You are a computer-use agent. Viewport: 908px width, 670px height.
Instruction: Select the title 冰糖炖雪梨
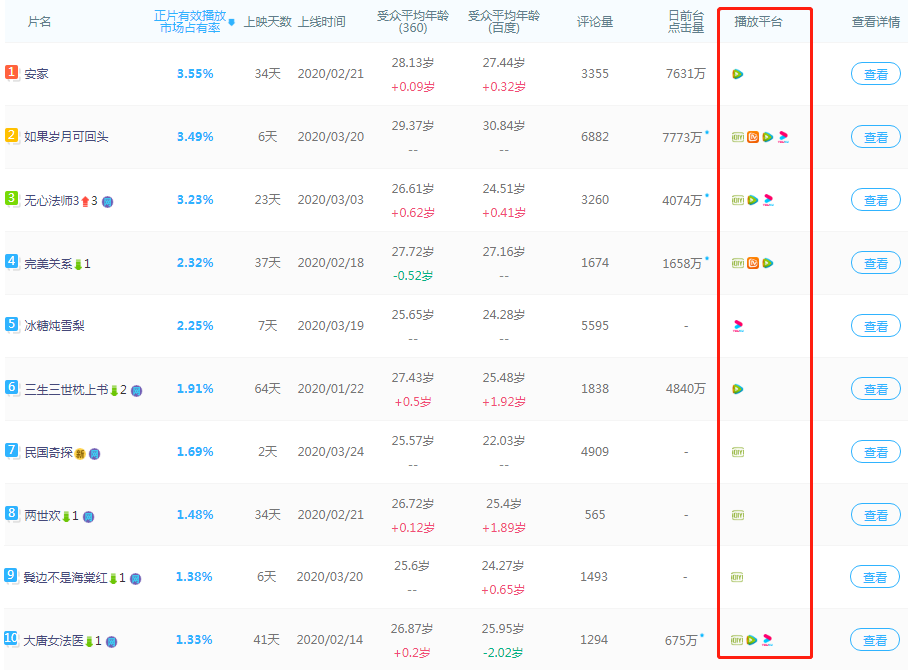[54, 326]
